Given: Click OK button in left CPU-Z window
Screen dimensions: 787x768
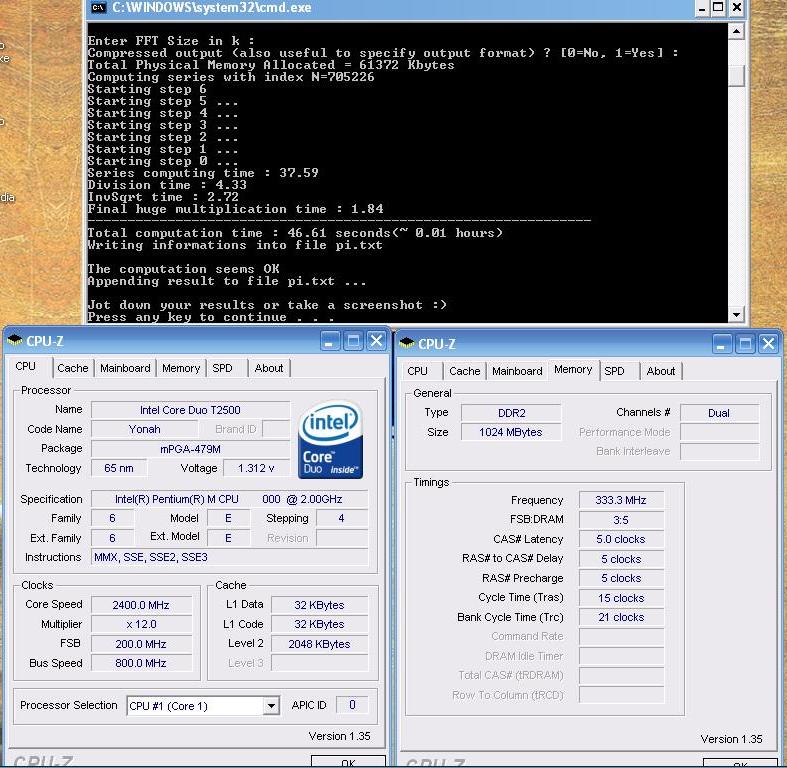Looking at the screenshot, I should point(348,762).
